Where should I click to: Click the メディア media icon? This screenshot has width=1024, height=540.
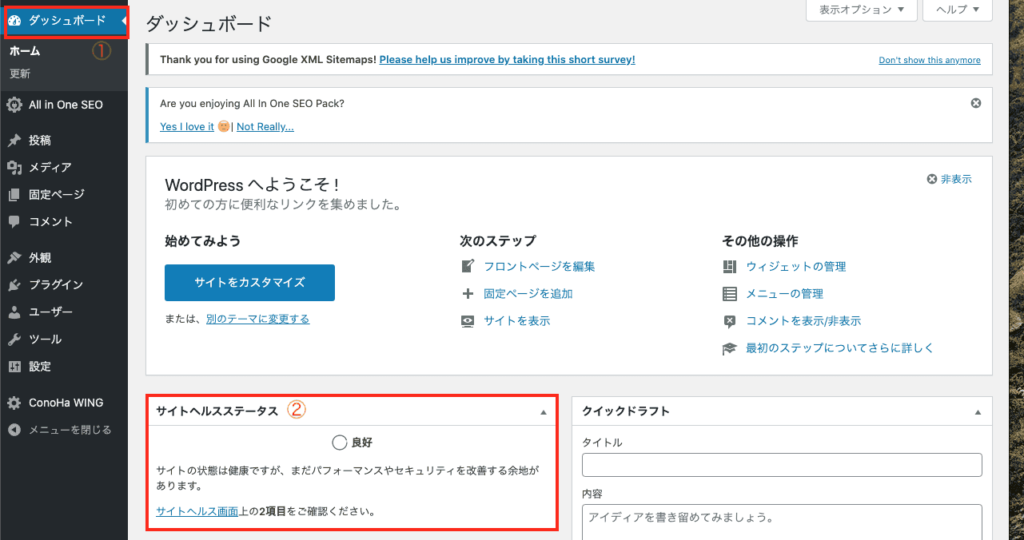click(x=14, y=168)
